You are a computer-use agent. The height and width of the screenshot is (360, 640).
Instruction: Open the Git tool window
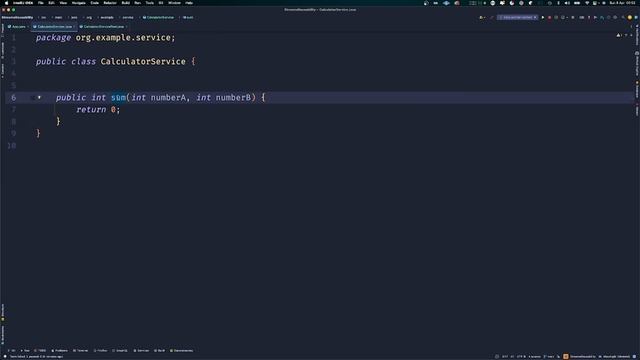(x=12, y=351)
